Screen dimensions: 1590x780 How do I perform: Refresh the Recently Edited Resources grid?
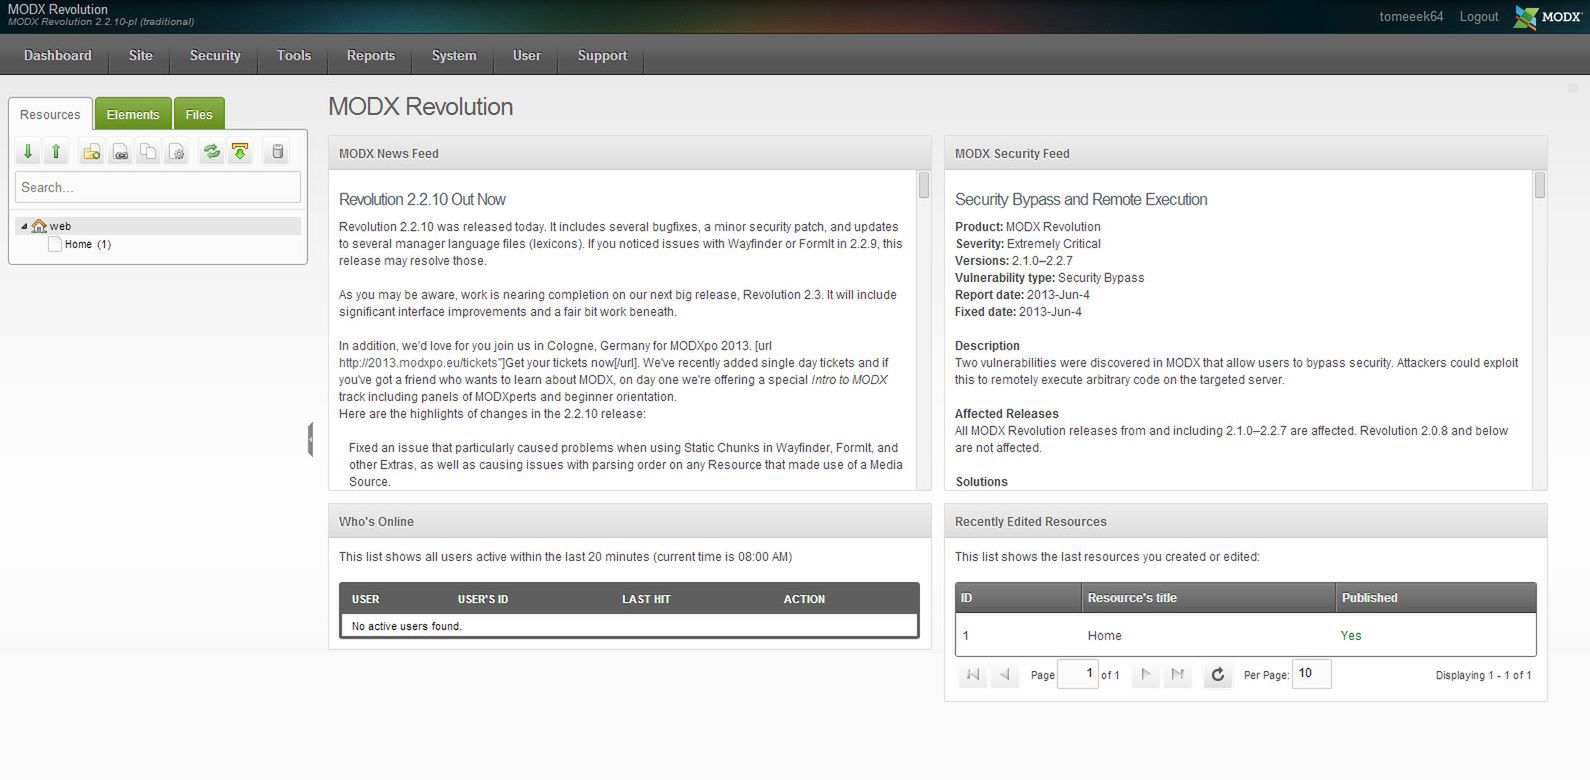pos(1217,675)
